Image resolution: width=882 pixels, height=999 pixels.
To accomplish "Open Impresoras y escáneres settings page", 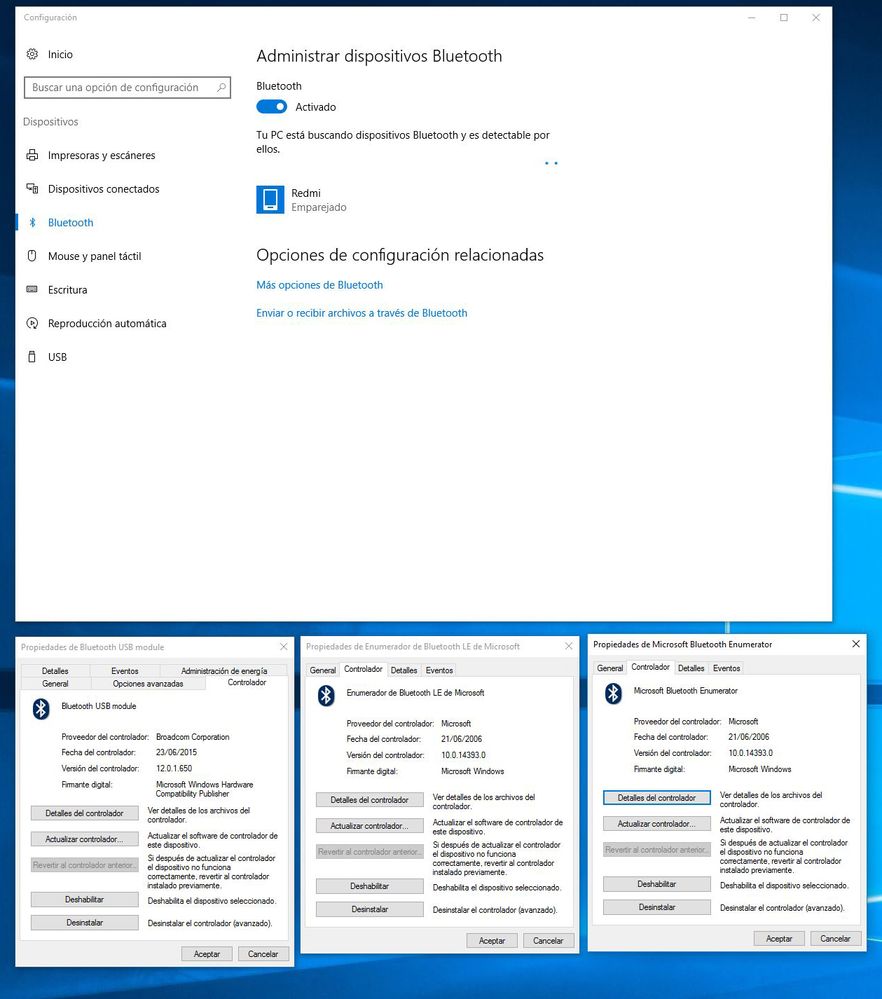I will (101, 155).
